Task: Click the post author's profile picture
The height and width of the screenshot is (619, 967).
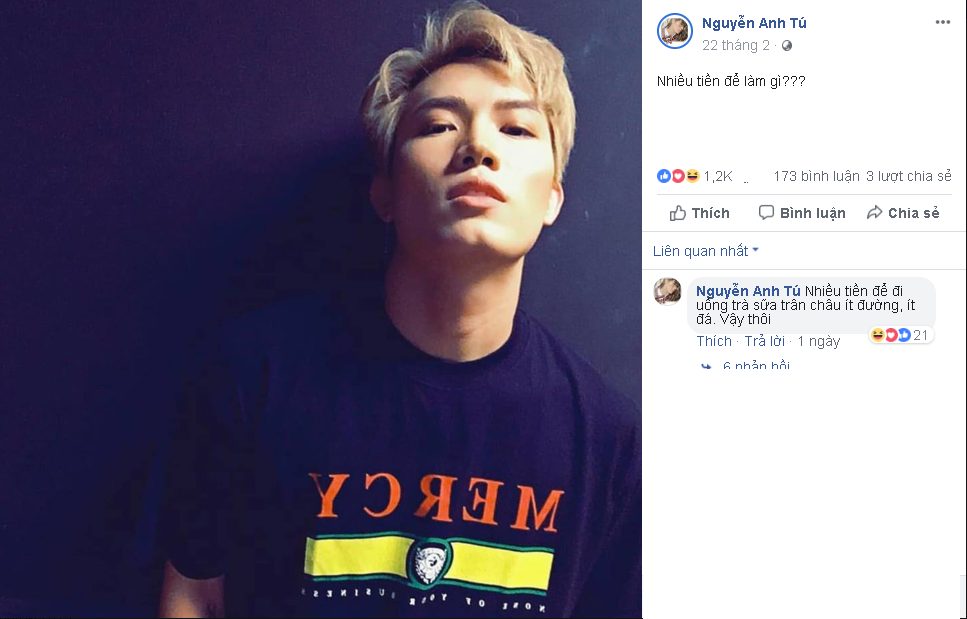Action: 674,32
